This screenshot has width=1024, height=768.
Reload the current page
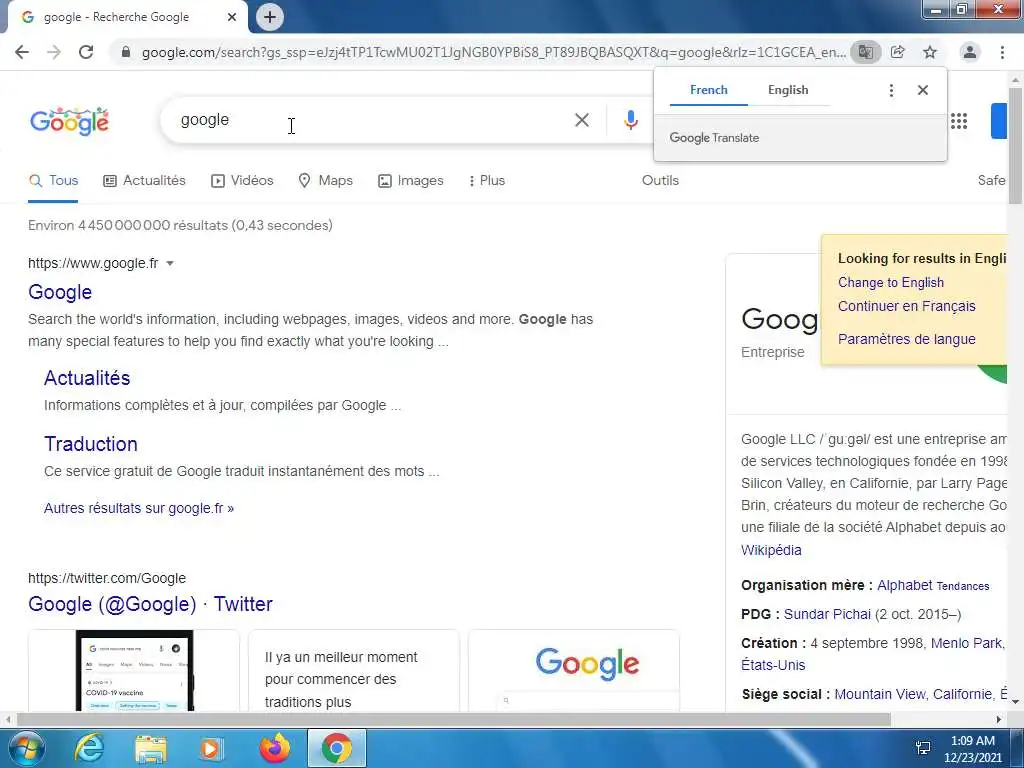(x=86, y=52)
